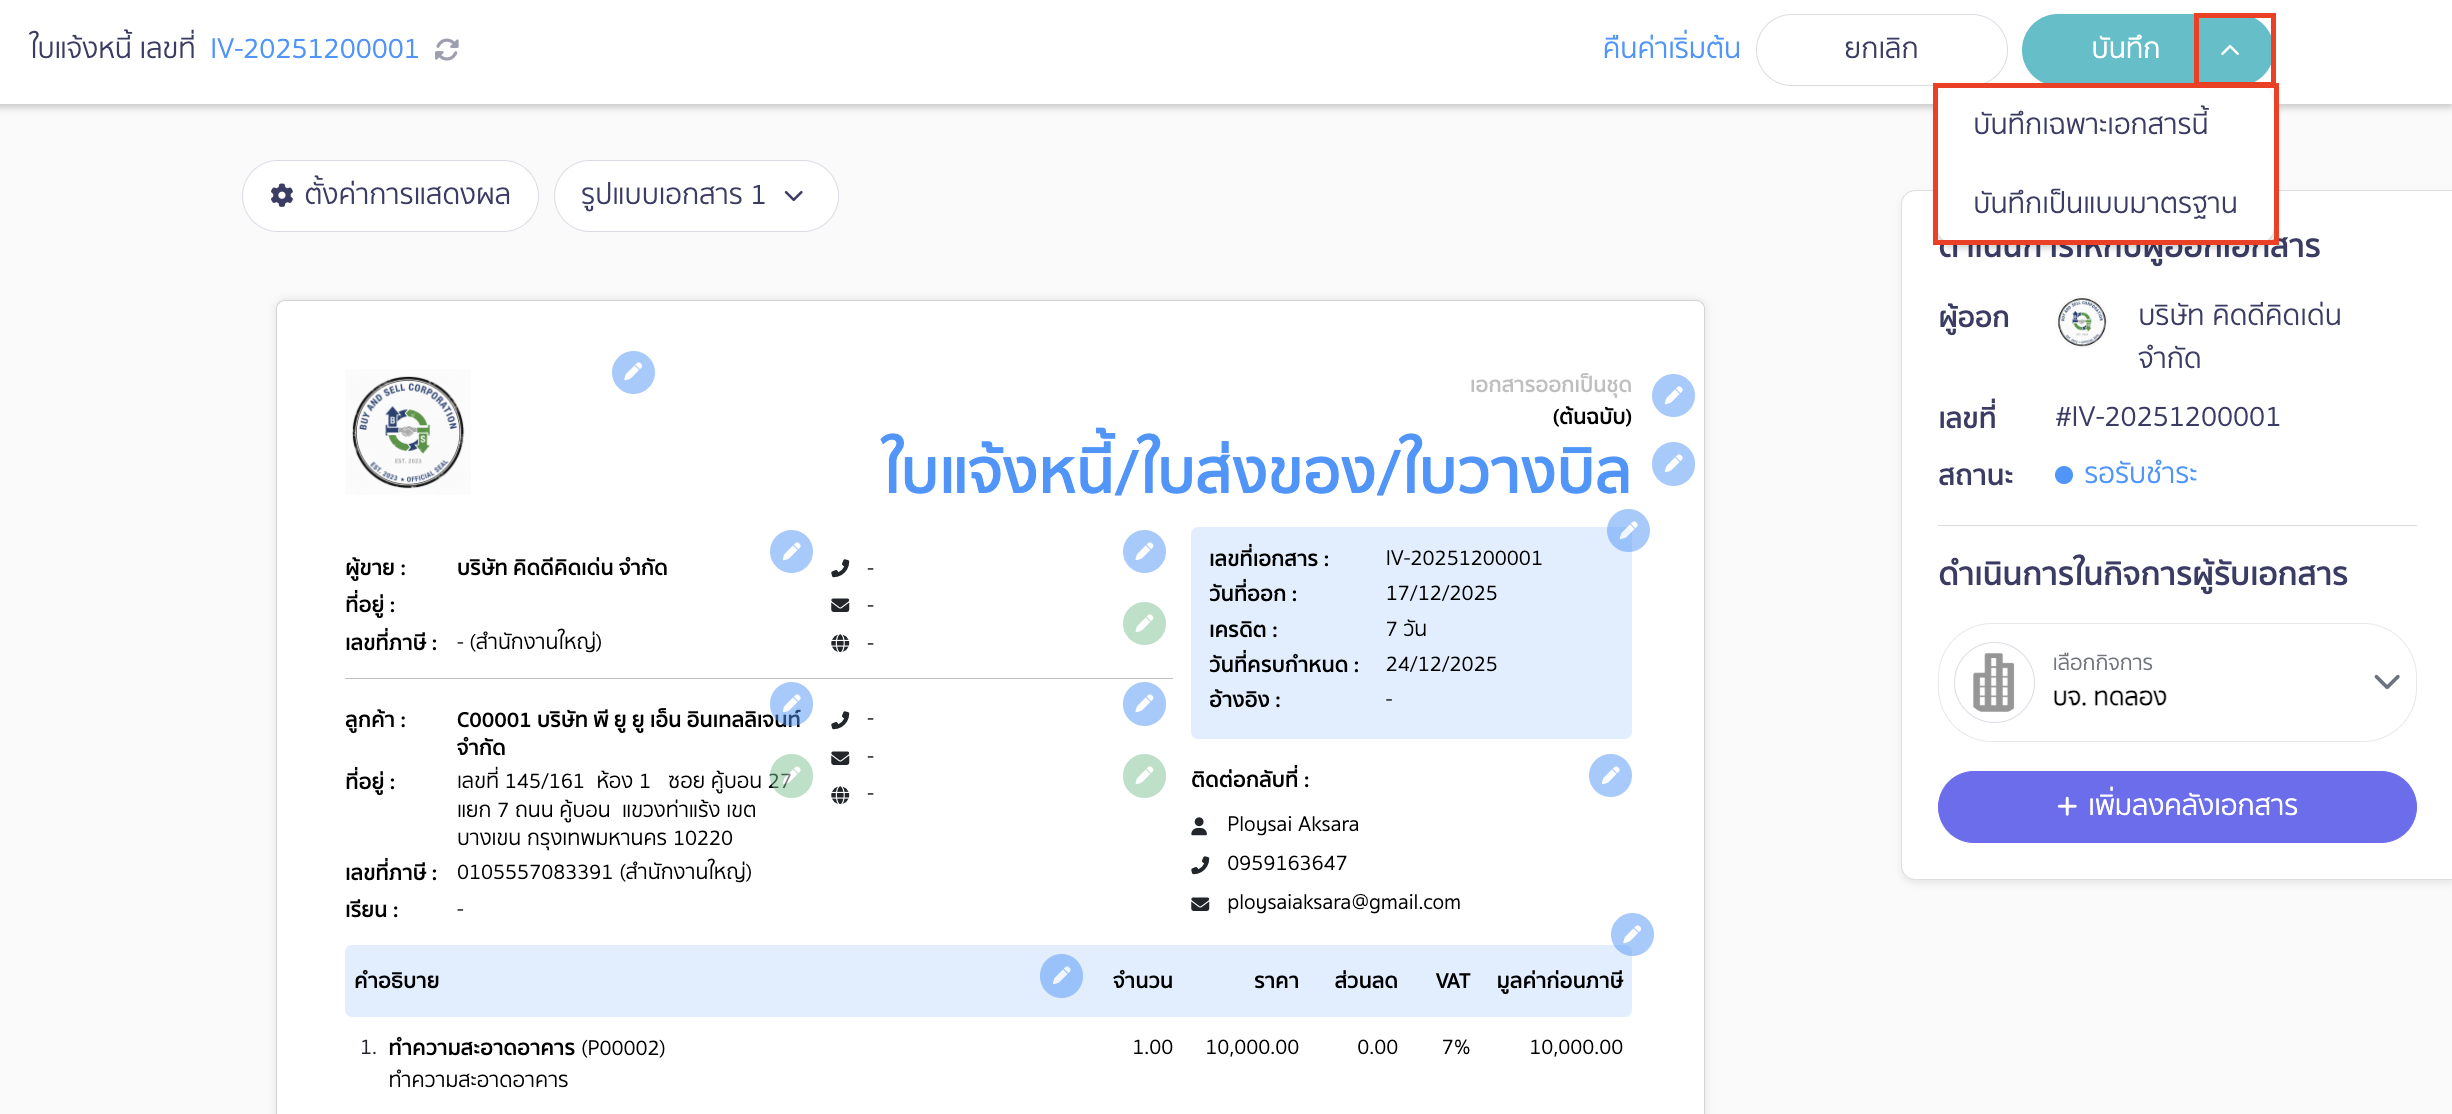Open the รูปแบบเอกสาร 1 dropdown

(x=696, y=196)
